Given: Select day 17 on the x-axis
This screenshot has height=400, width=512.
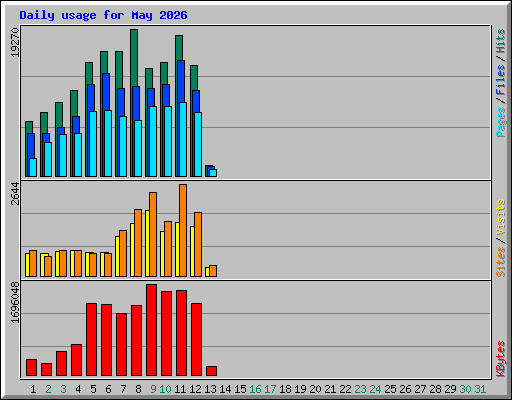Looking at the screenshot, I should pyautogui.click(x=270, y=389).
